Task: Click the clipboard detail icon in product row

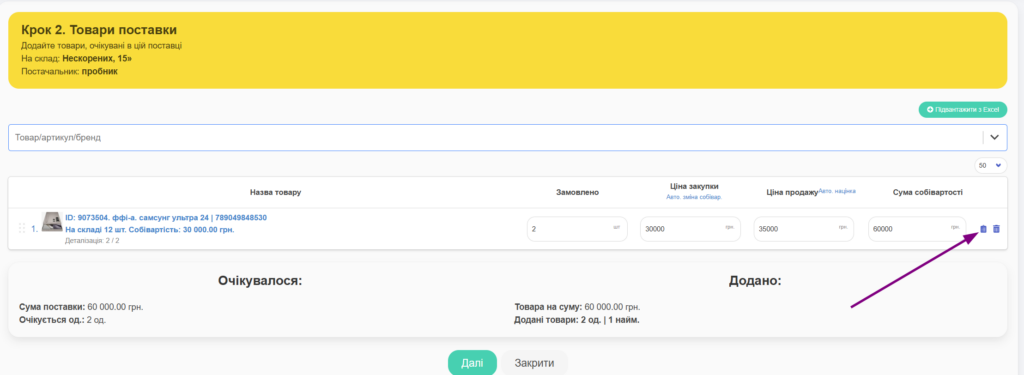Action: point(984,229)
